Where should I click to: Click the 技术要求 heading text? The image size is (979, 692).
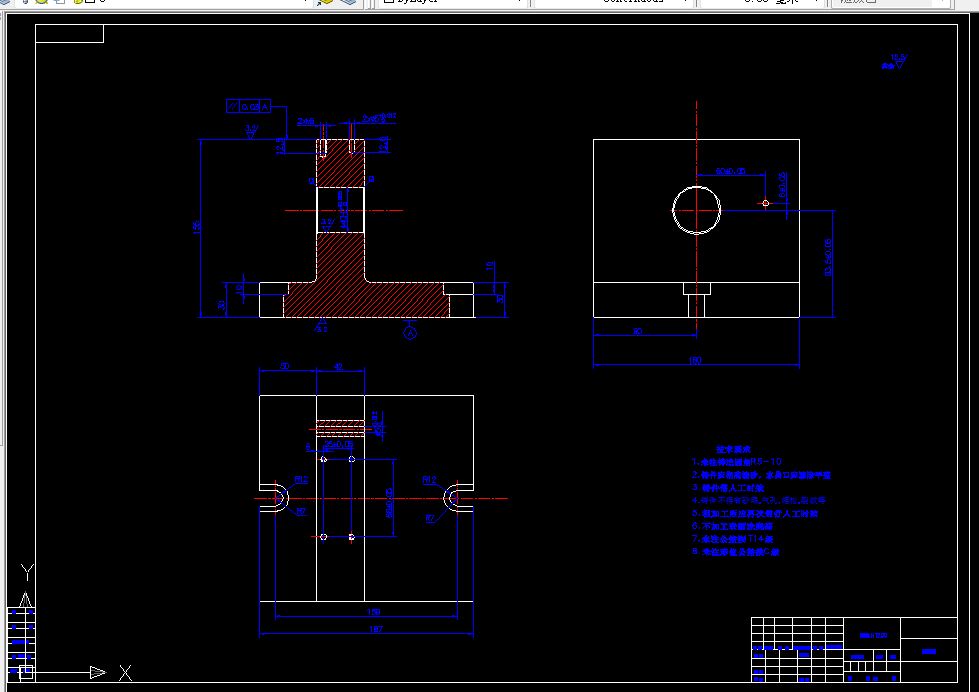pyautogui.click(x=733, y=449)
